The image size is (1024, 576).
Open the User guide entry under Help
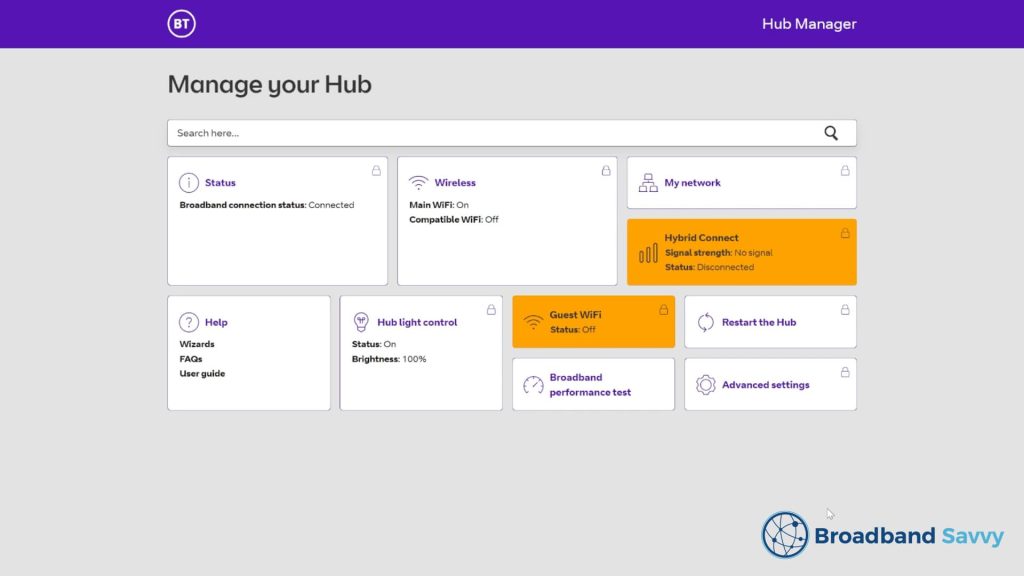click(202, 374)
